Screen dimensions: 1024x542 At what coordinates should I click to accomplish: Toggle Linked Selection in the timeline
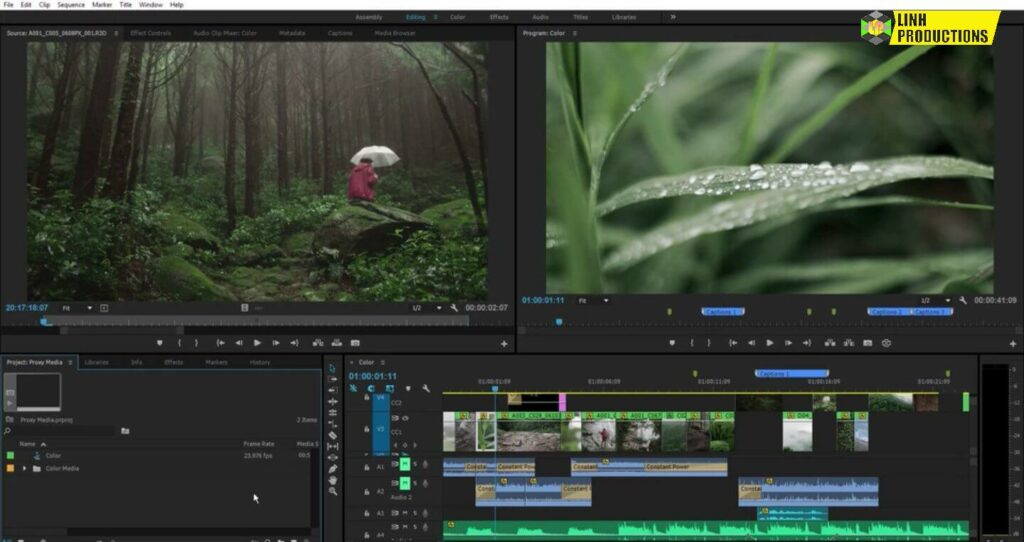coord(389,389)
